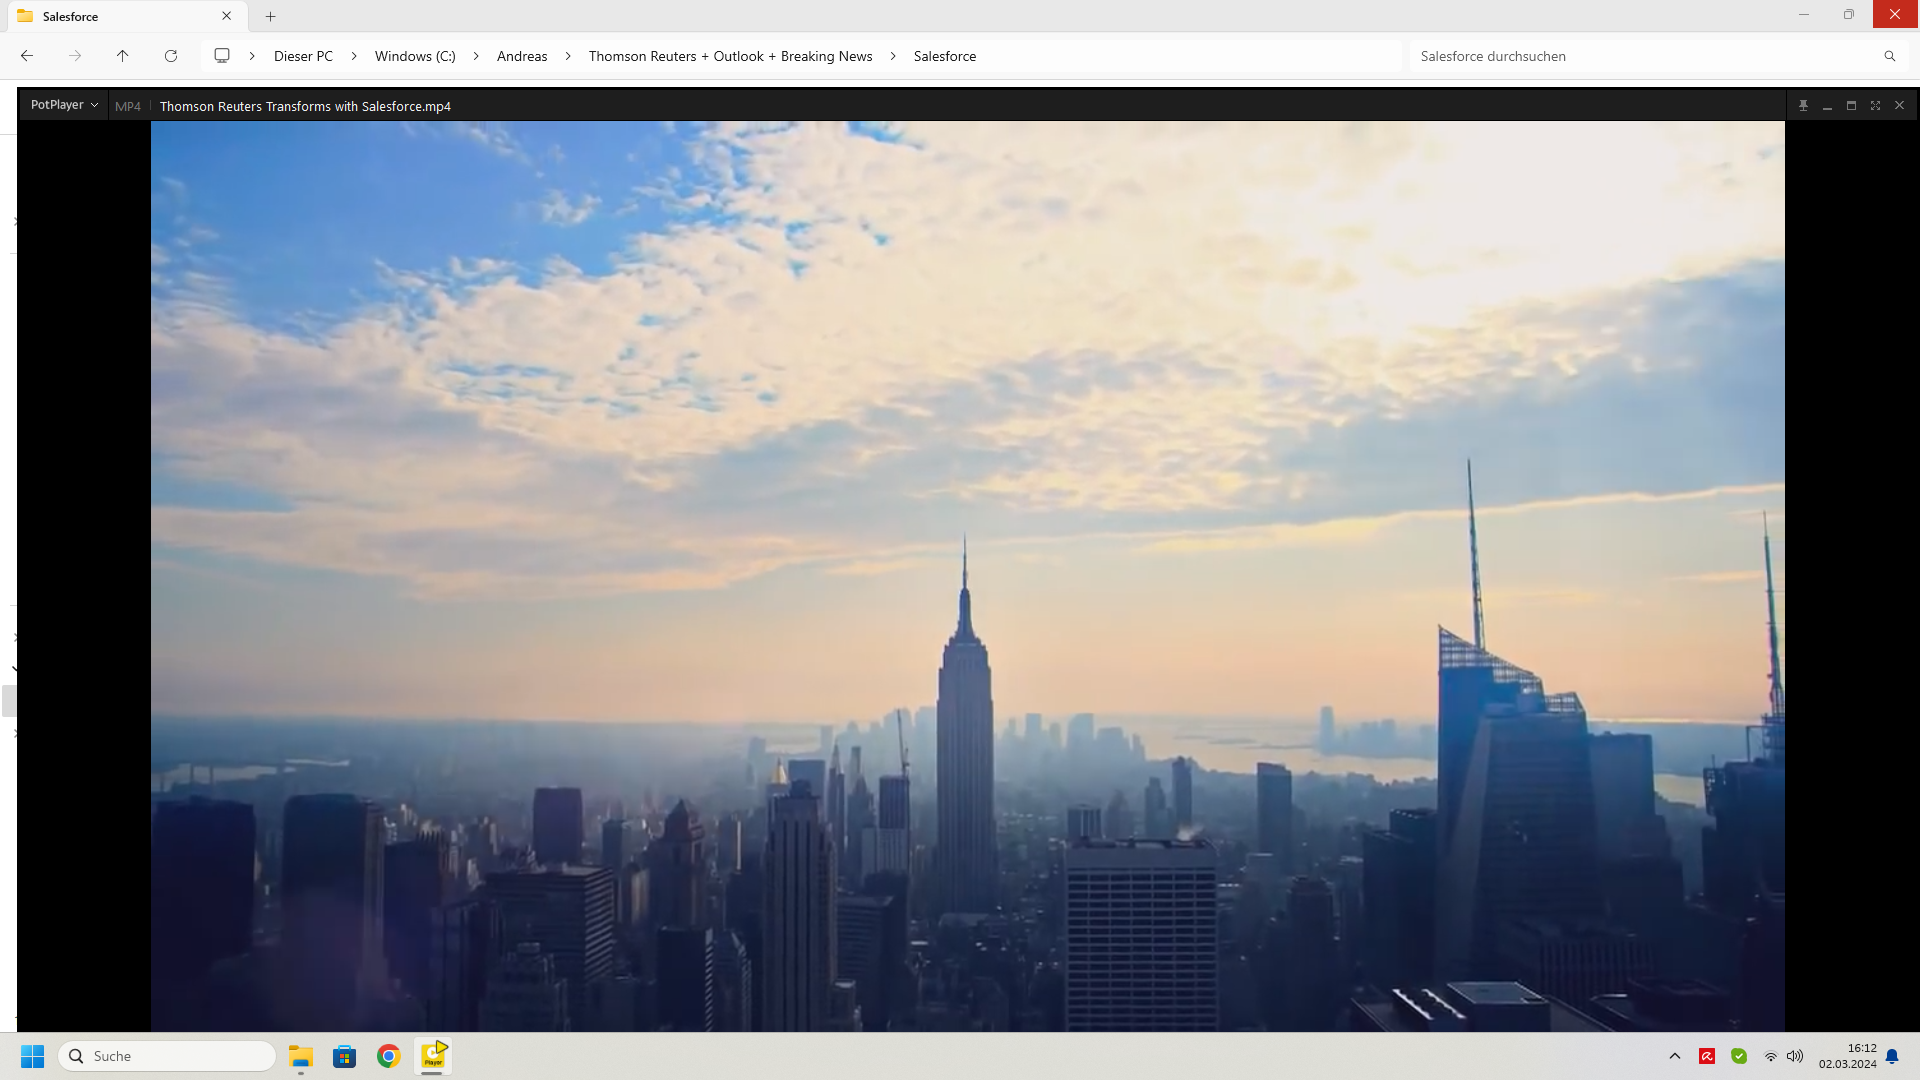The height and width of the screenshot is (1080, 1920).
Task: Refresh the Salesforce folder view
Action: coord(171,56)
